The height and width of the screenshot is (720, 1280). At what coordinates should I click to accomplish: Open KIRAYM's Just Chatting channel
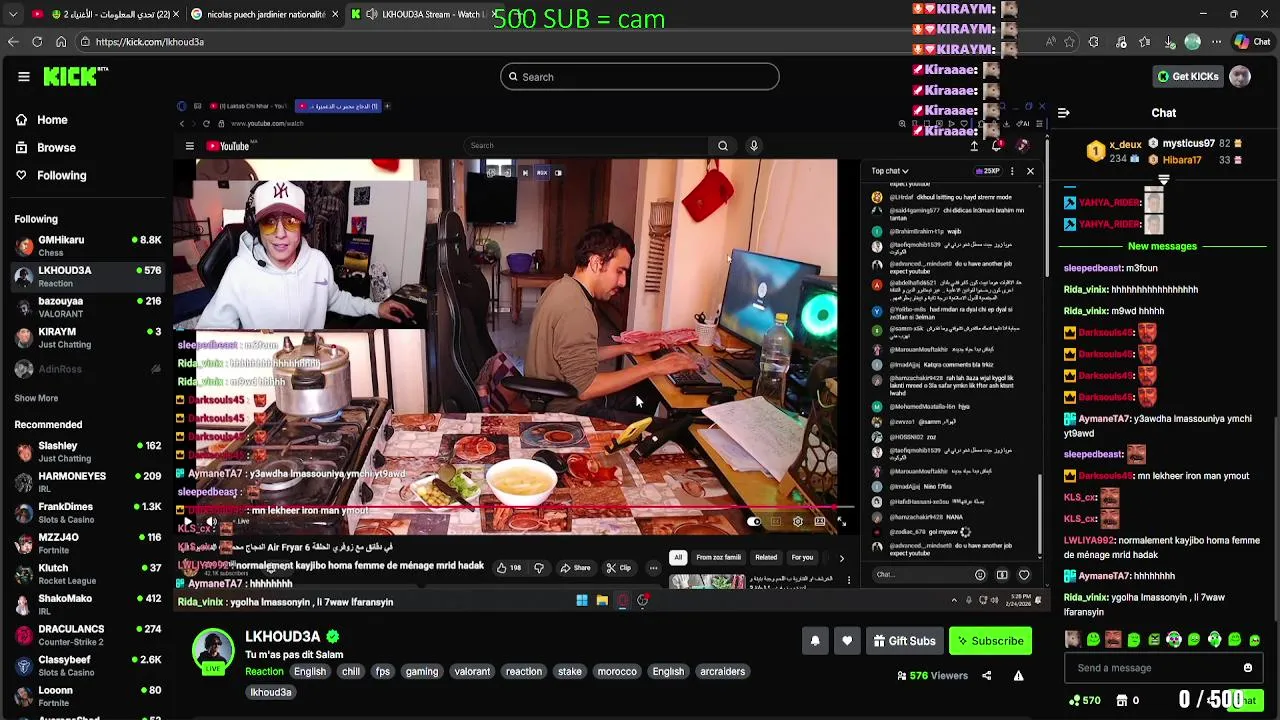click(88, 338)
